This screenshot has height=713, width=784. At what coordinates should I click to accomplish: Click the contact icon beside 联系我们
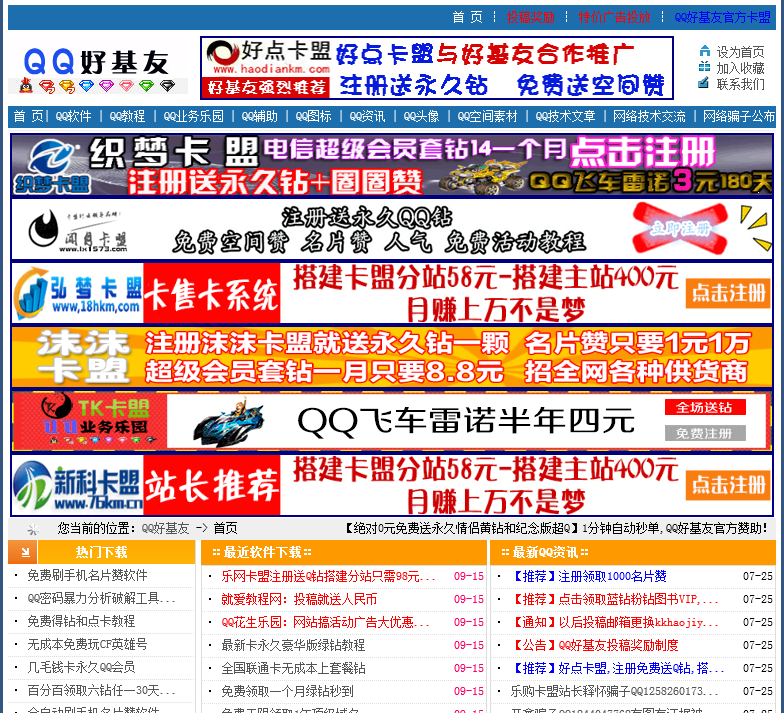pyautogui.click(x=704, y=82)
